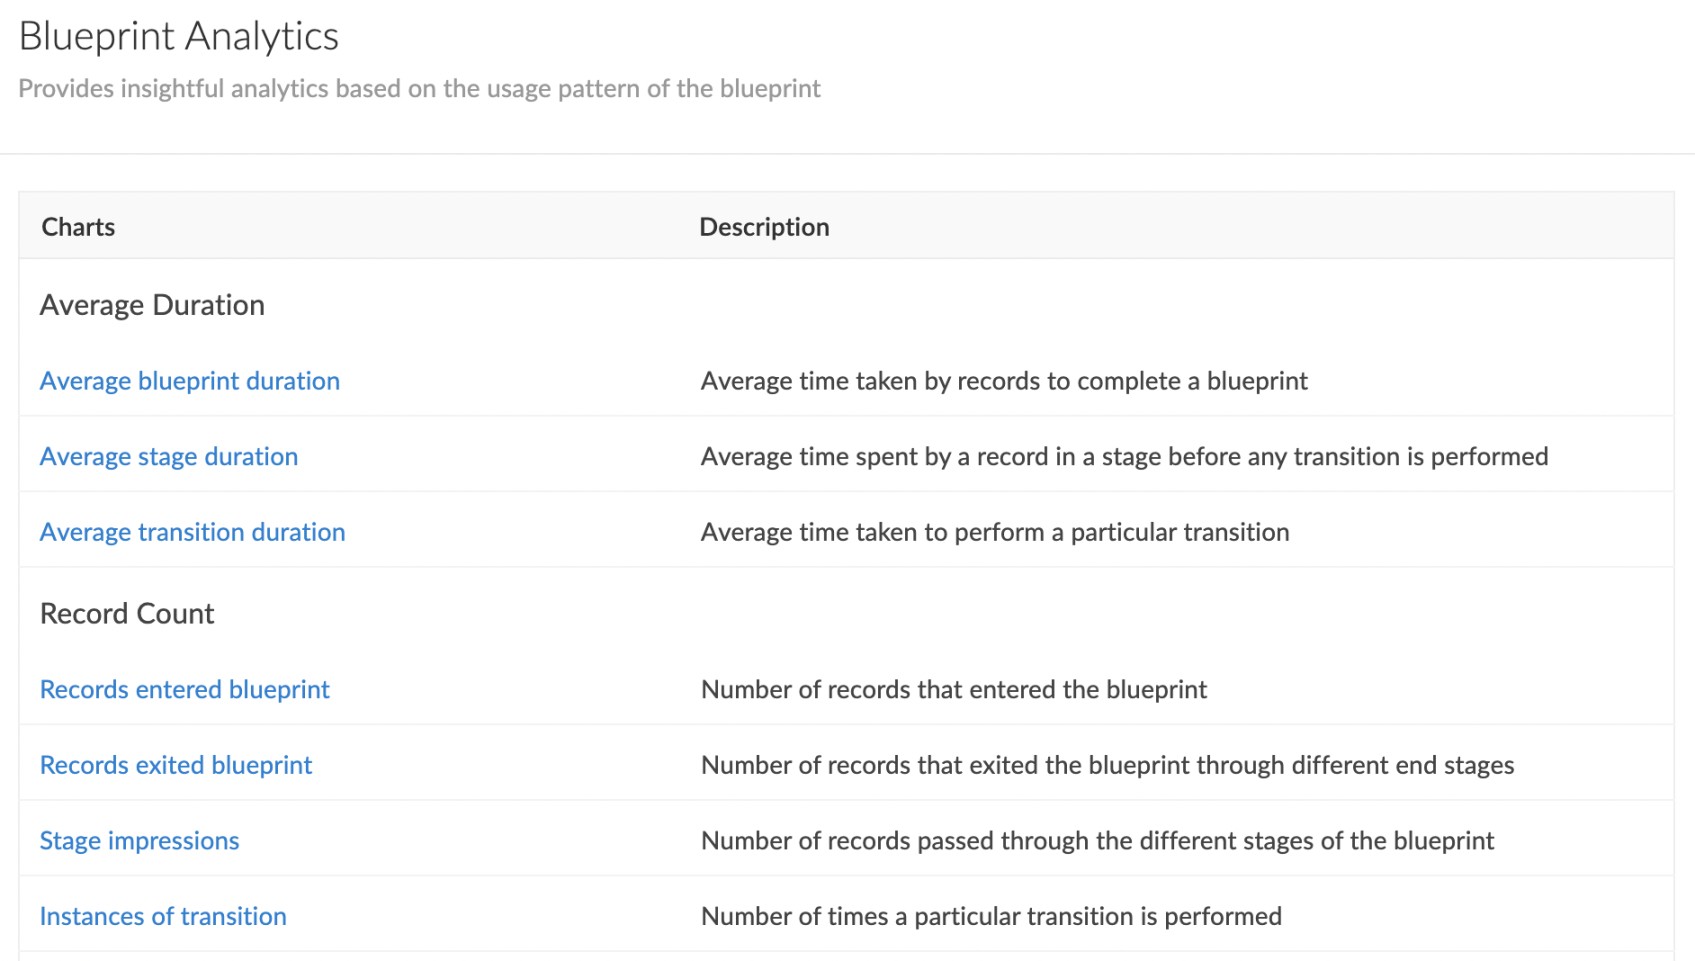This screenshot has width=1695, height=961.
Task: Open the Records entered blueprint chart
Action: (x=185, y=690)
